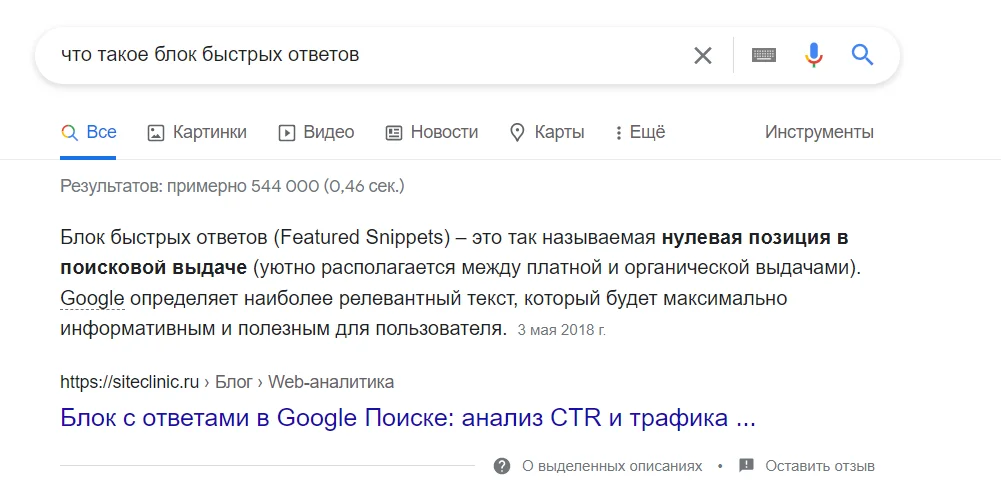
Task: Switch to the Карты tab
Action: [547, 132]
